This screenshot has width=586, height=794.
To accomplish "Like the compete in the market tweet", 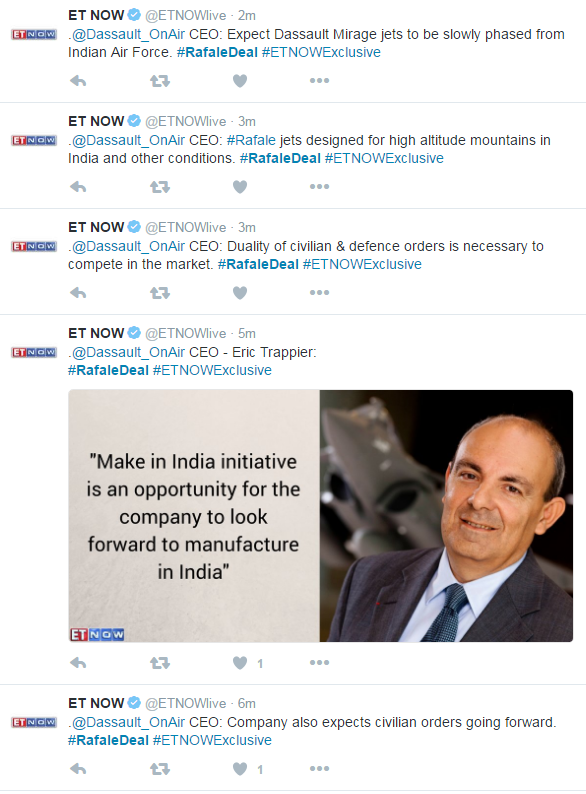I will coord(240,293).
